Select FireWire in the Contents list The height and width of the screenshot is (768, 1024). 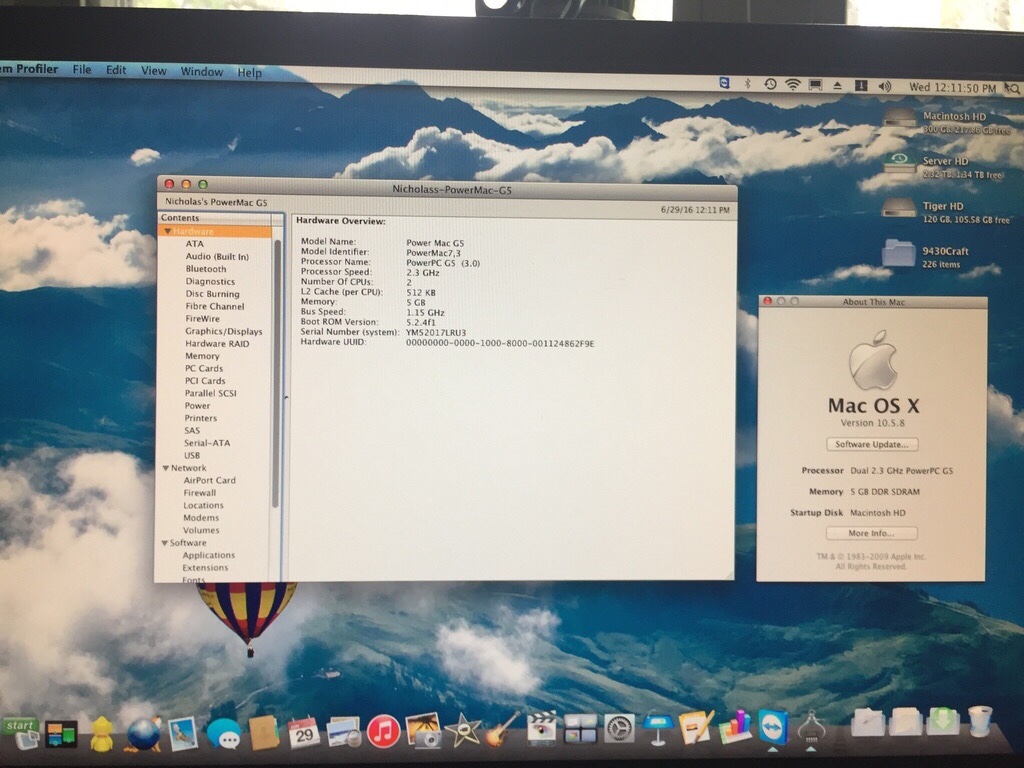tap(202, 319)
